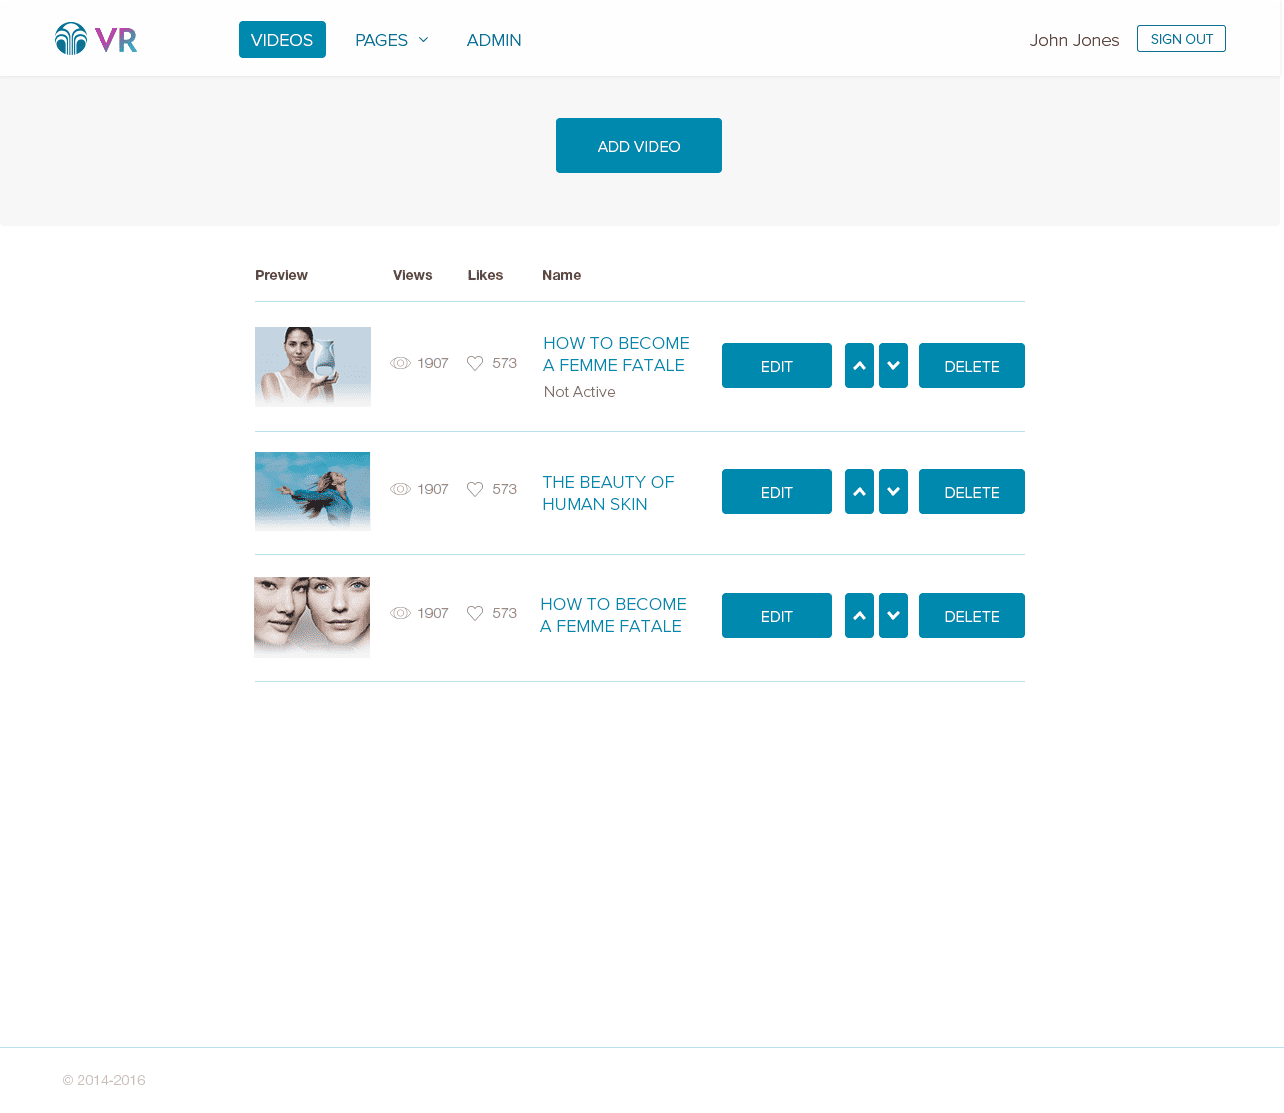
Task: Edit The Beauty of Human Skin video
Action: click(776, 492)
